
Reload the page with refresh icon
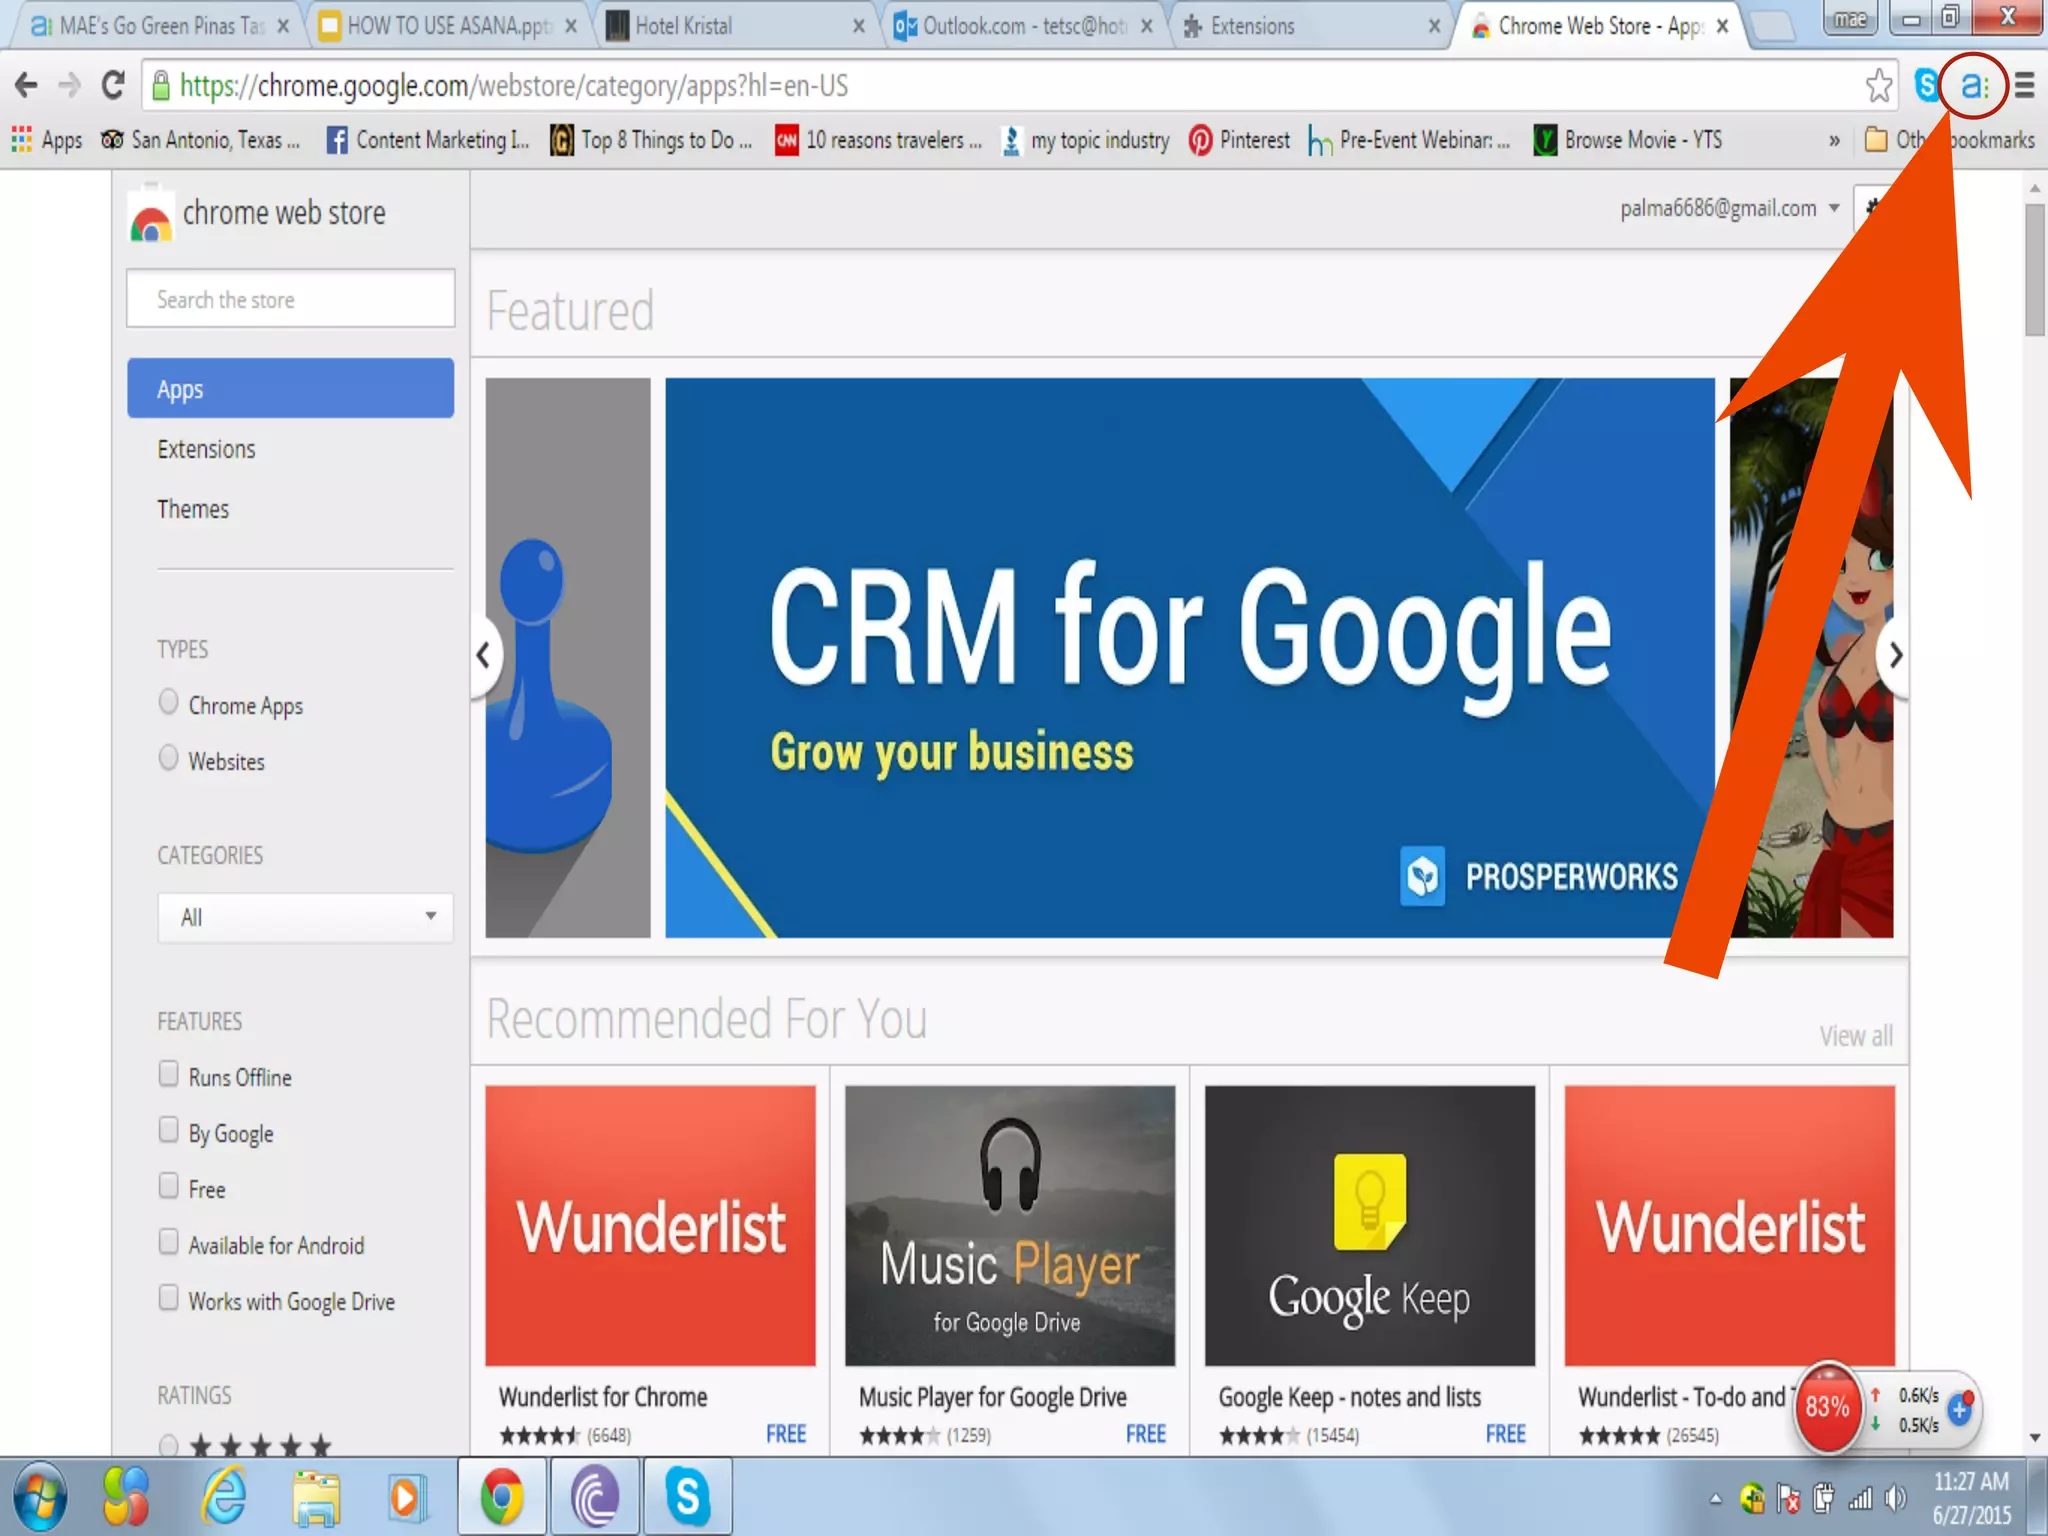(x=113, y=86)
